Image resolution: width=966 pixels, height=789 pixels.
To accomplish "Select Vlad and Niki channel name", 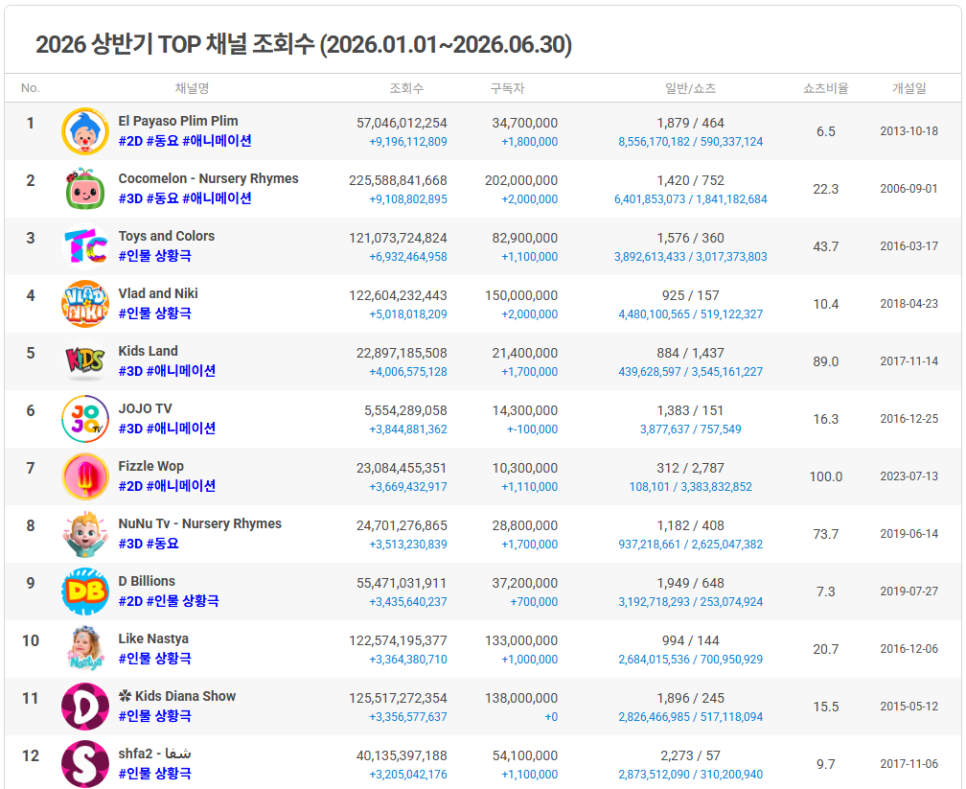I will pos(158,293).
